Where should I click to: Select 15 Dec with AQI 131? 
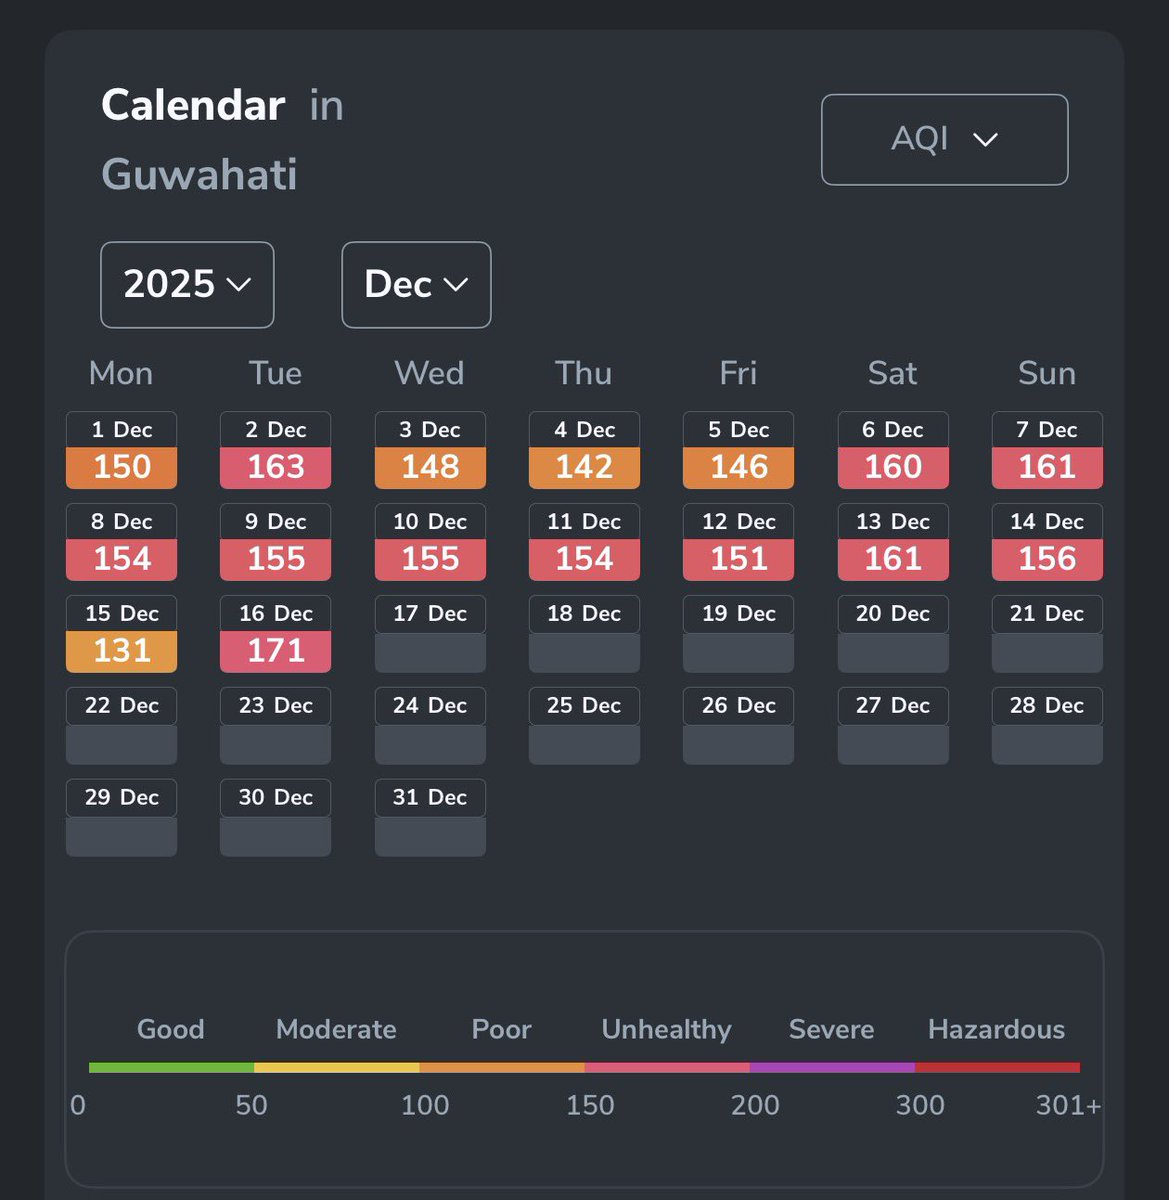click(x=121, y=633)
